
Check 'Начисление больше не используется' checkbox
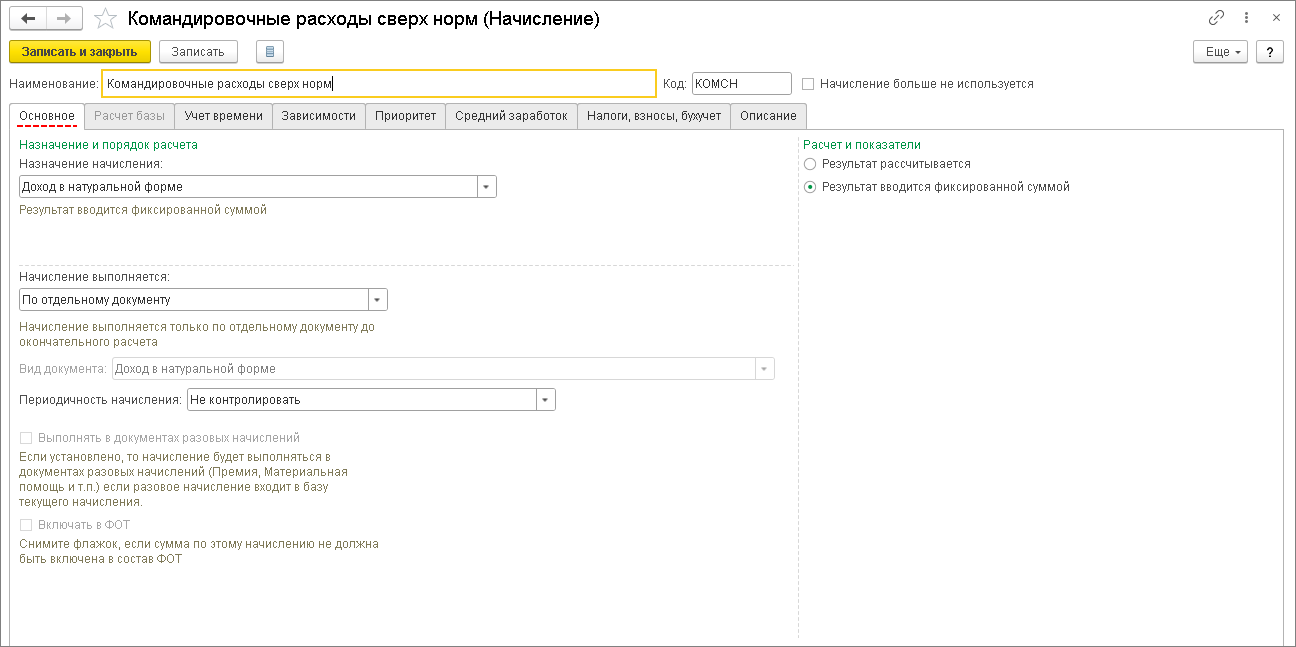(808, 84)
